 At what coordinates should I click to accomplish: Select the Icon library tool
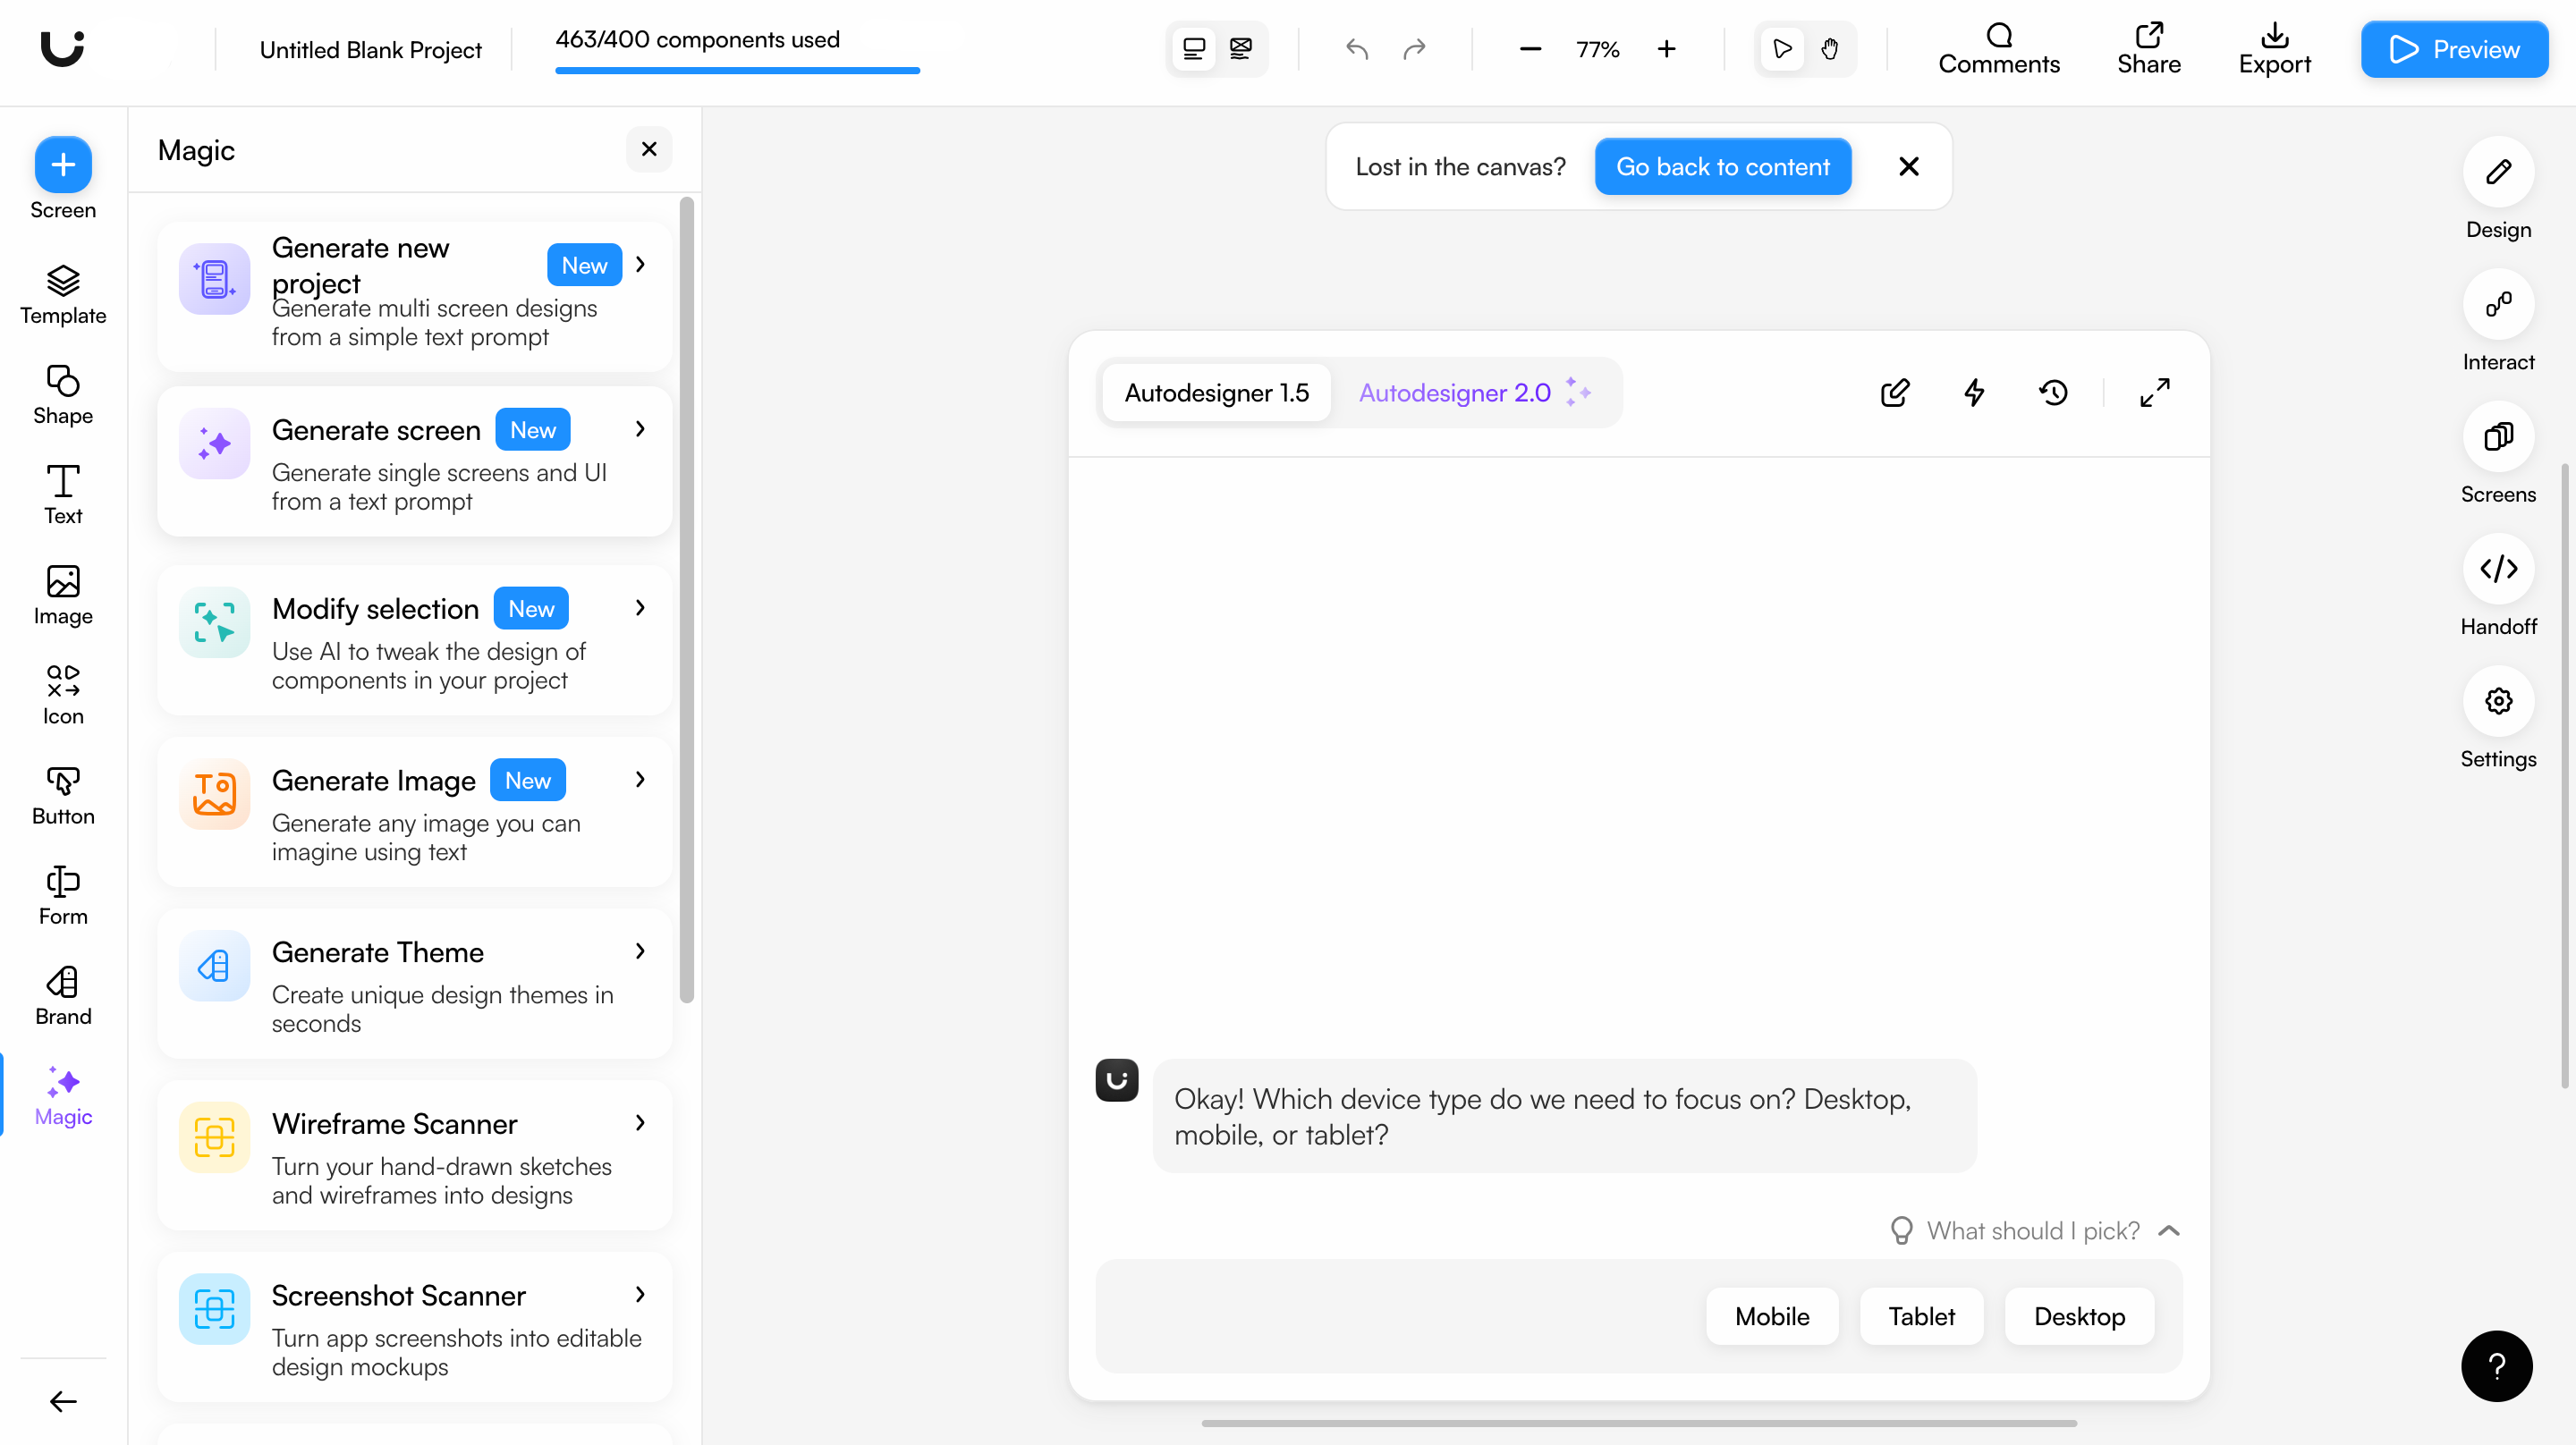[63, 694]
